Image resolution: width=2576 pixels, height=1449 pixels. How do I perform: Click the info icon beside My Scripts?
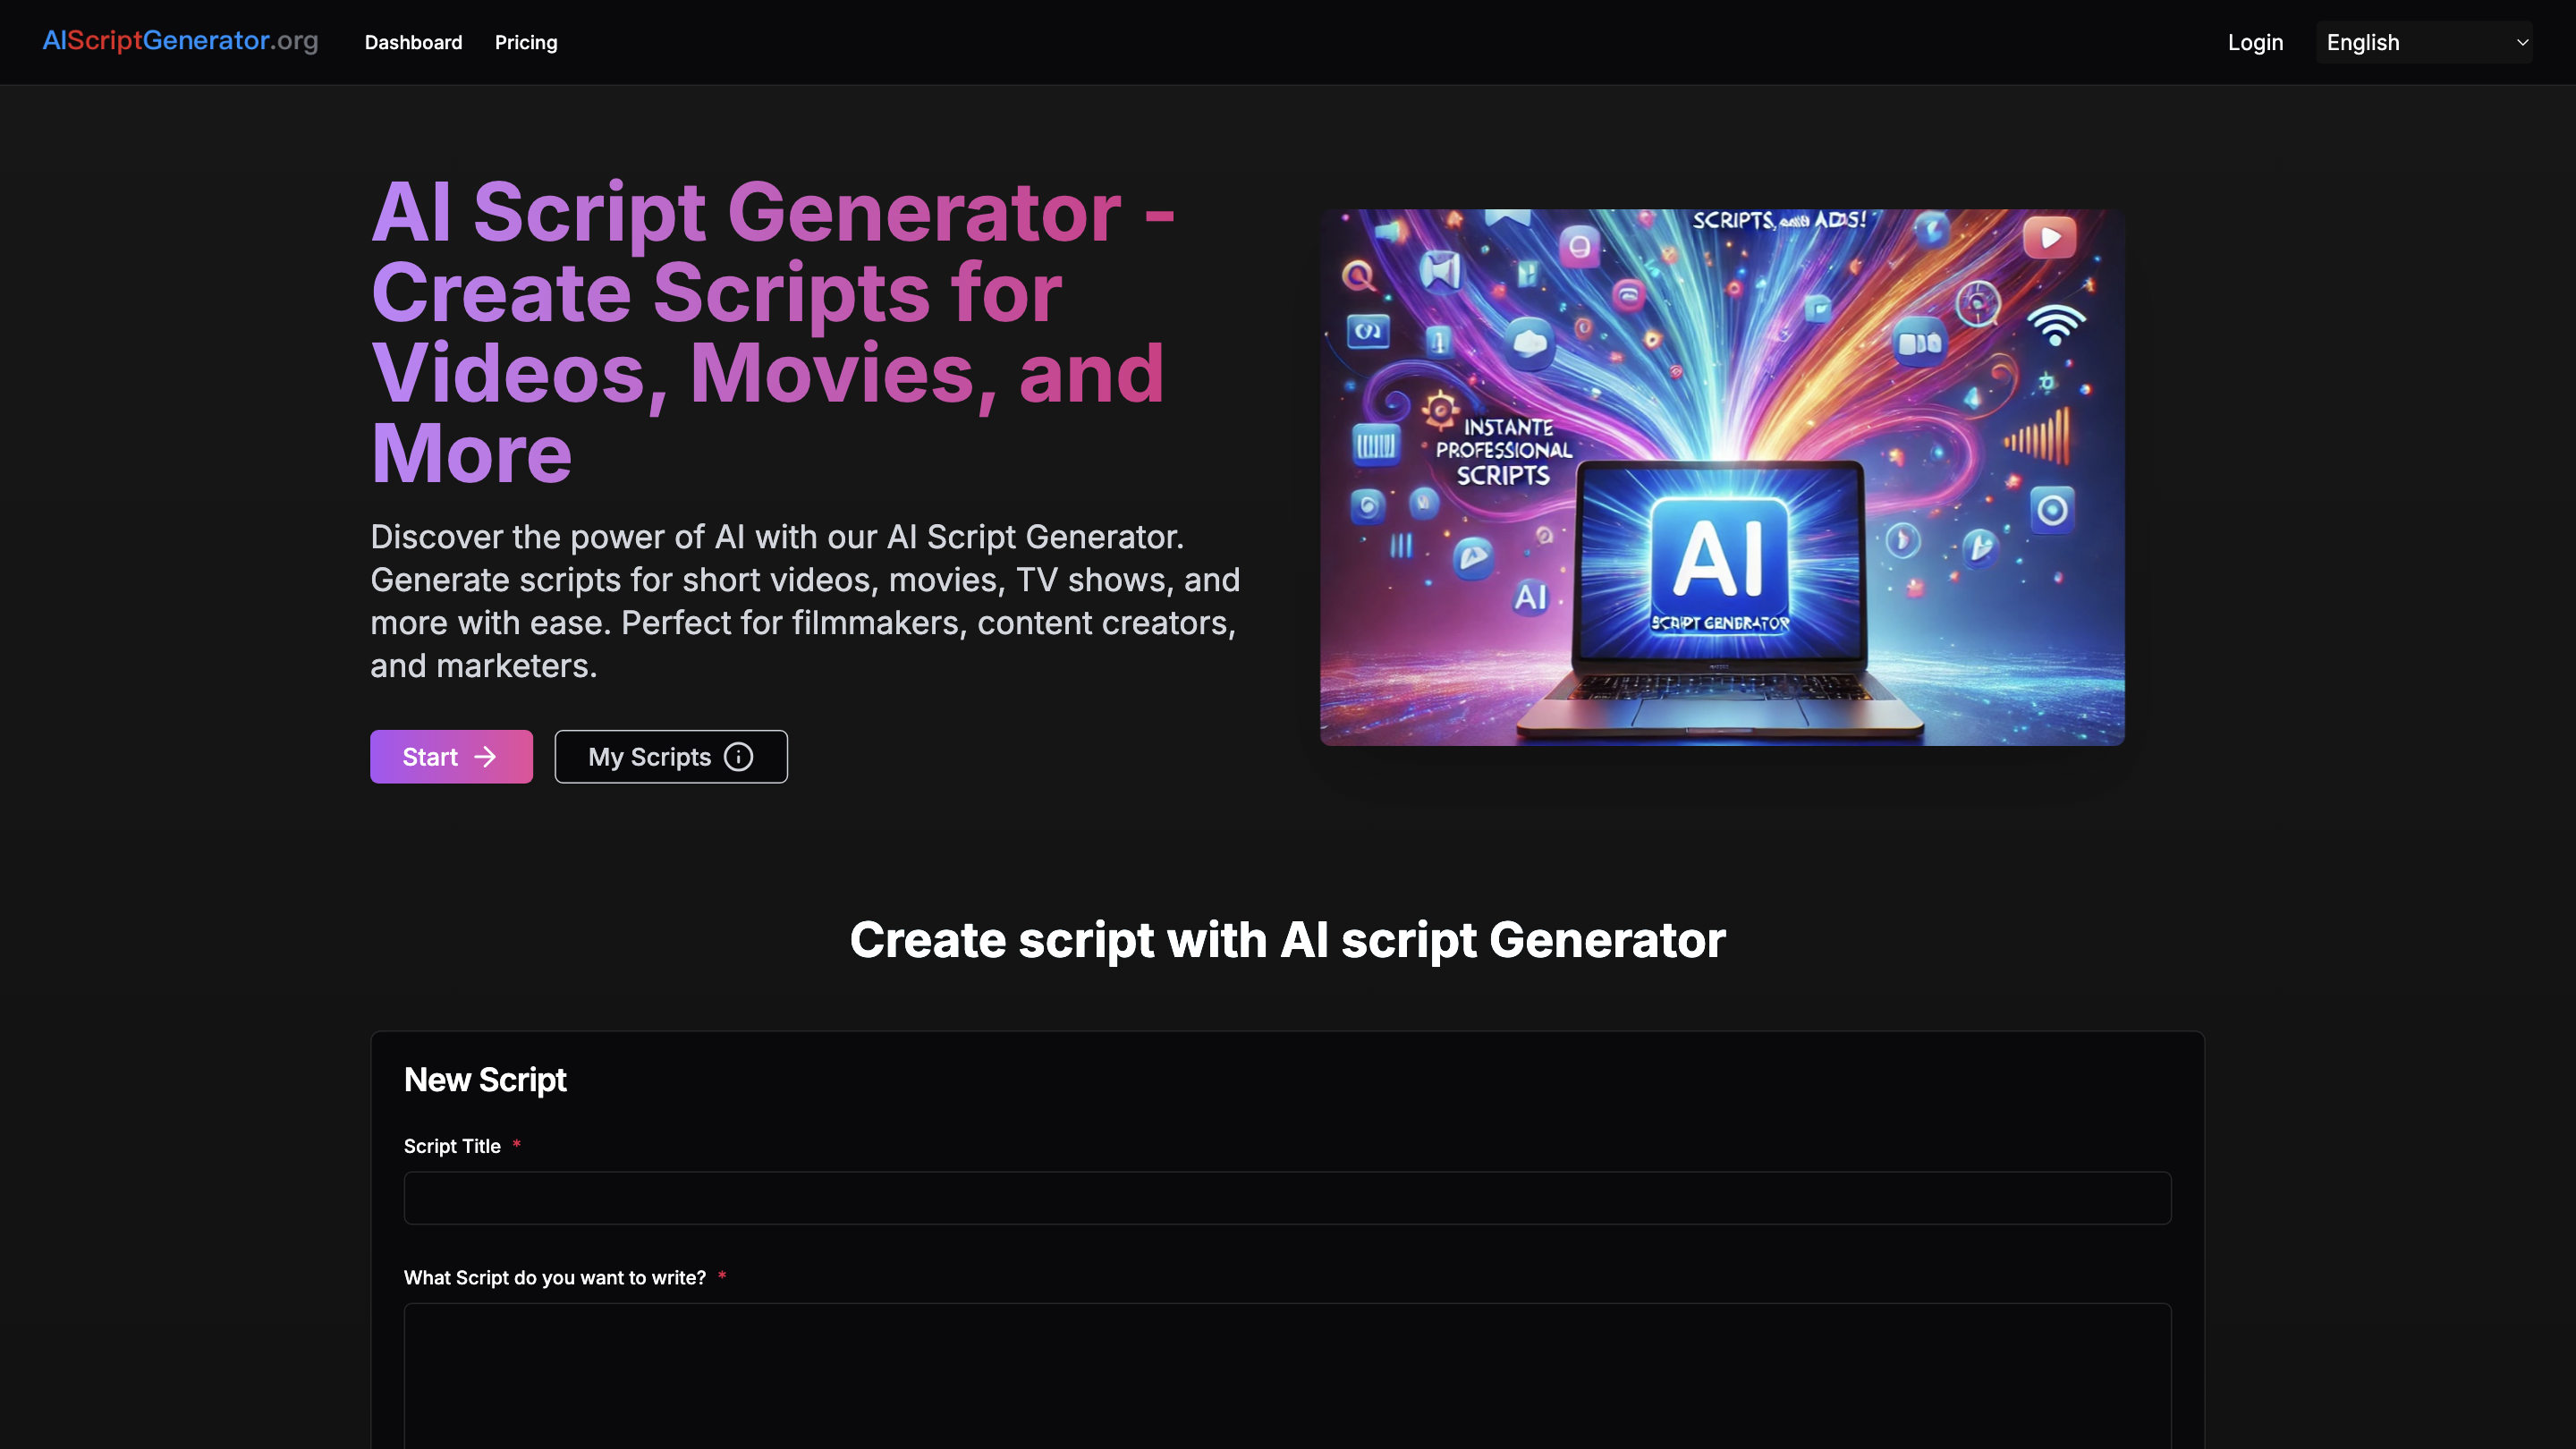738,757
